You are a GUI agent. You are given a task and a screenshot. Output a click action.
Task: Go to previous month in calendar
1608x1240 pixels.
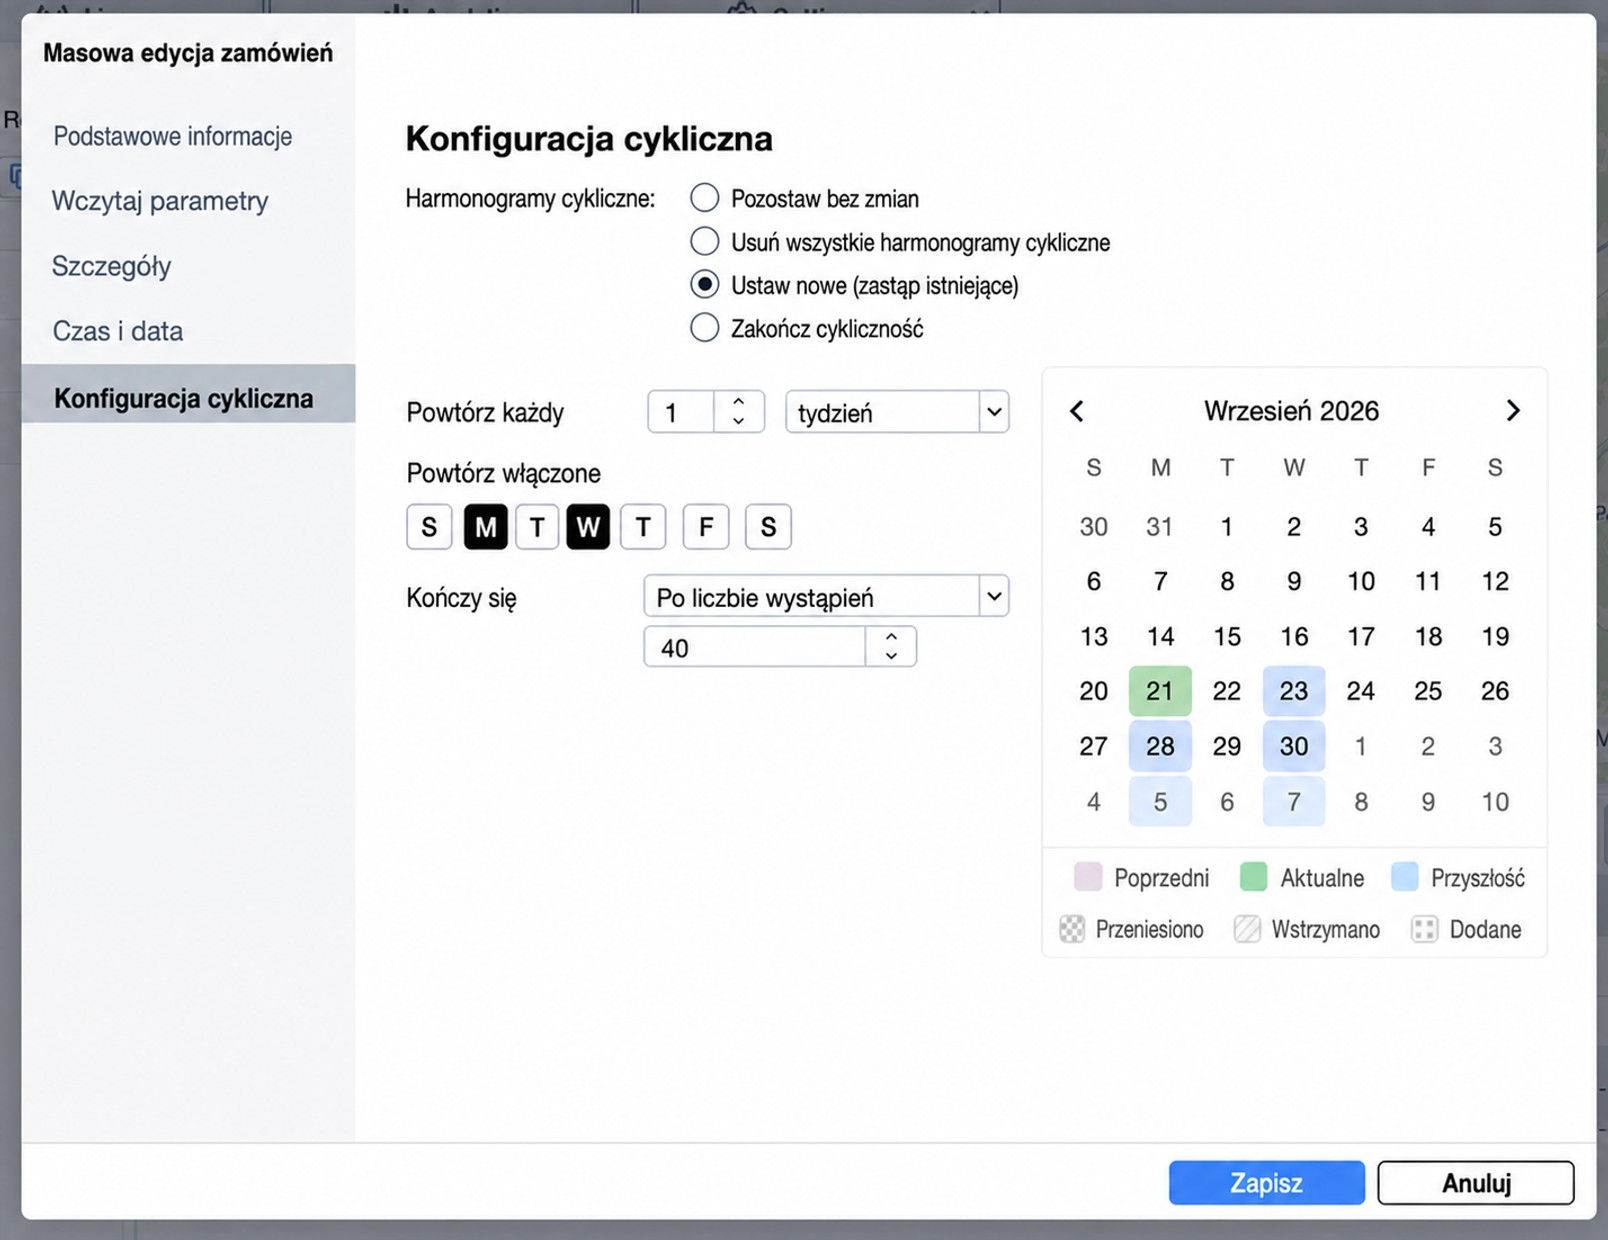(x=1077, y=411)
